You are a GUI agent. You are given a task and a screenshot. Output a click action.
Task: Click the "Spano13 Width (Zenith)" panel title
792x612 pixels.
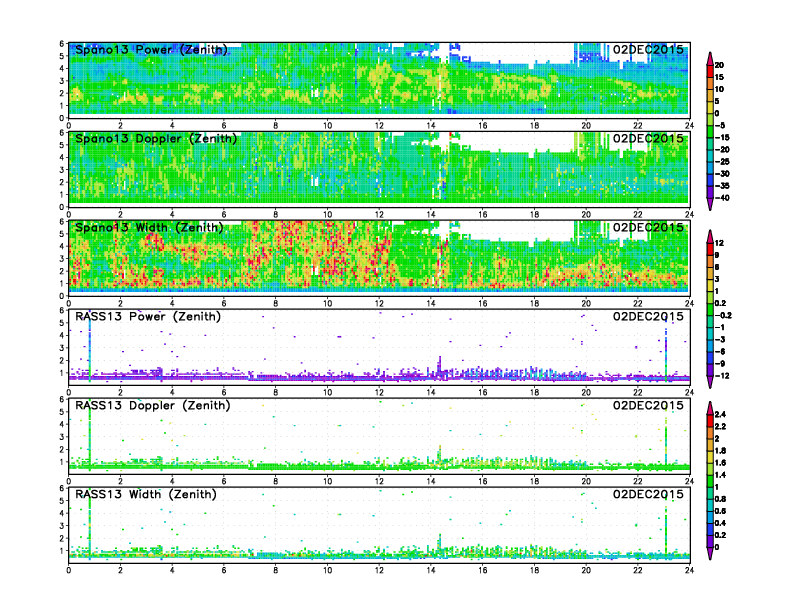150,227
